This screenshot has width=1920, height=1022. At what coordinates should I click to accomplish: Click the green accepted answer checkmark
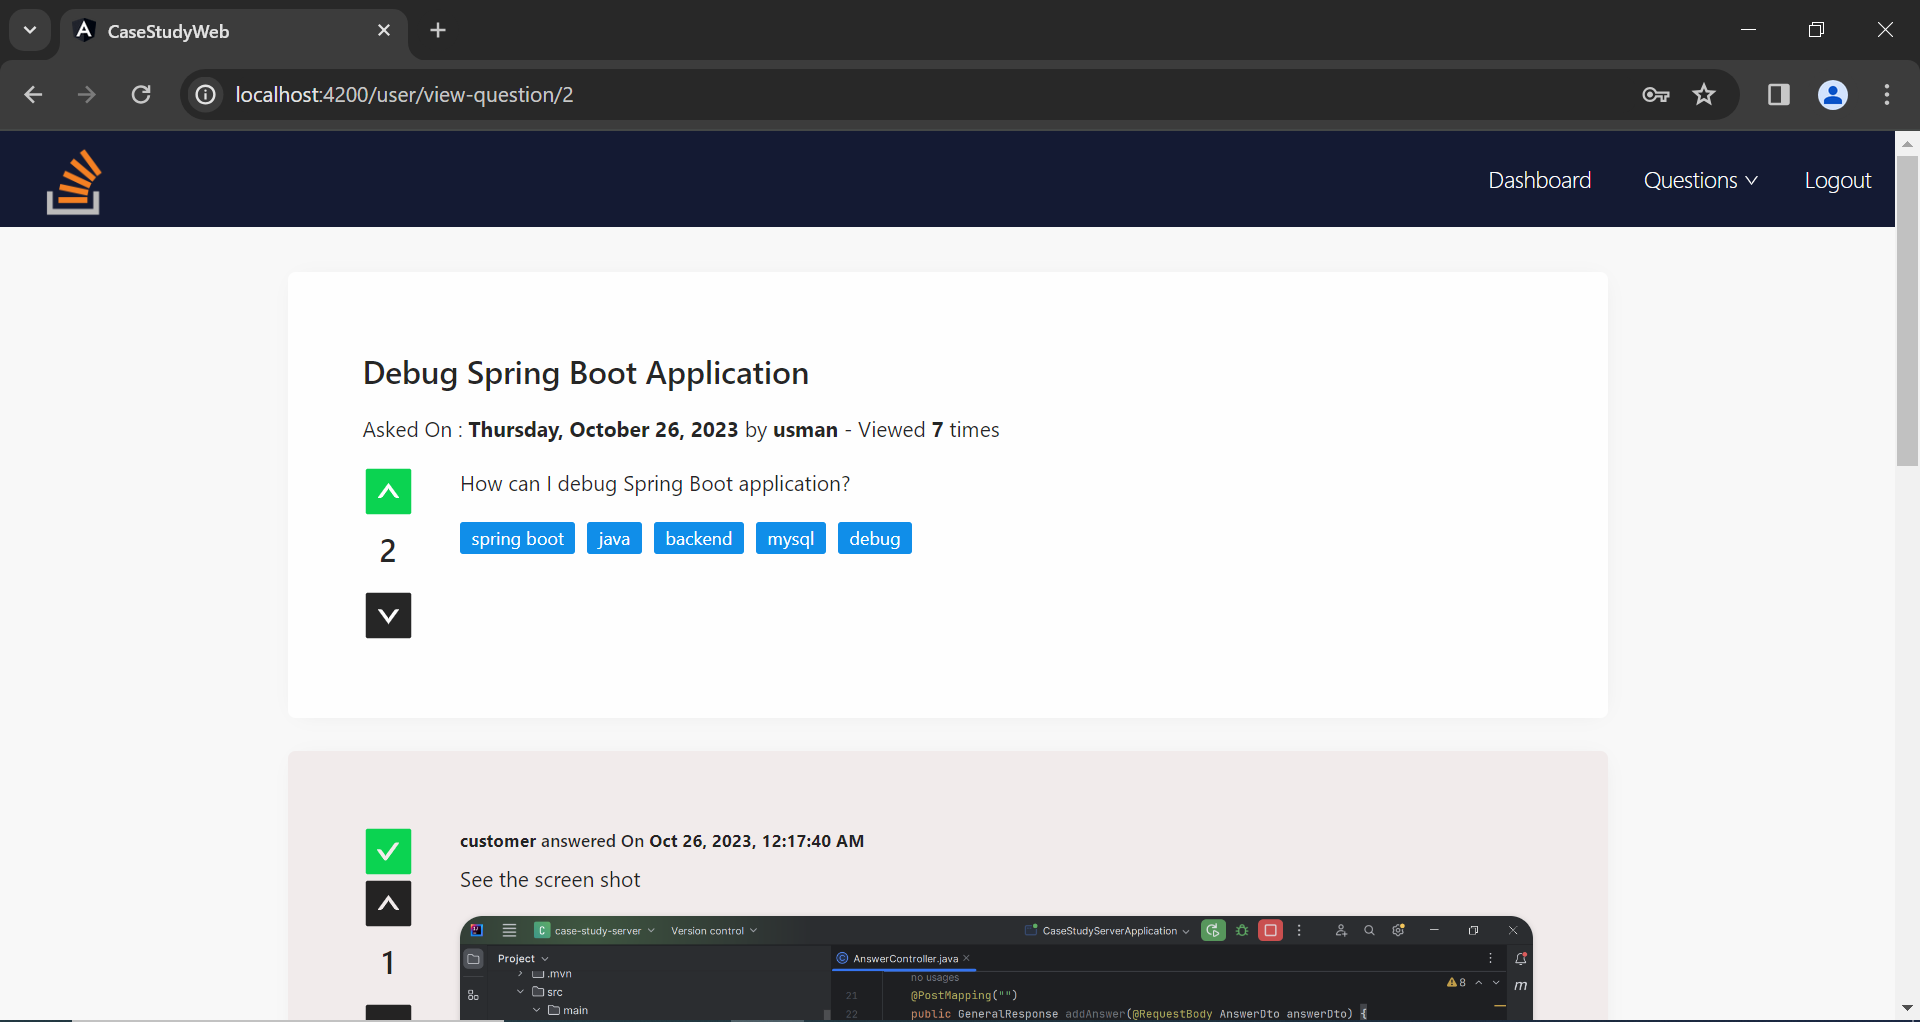[x=388, y=851]
